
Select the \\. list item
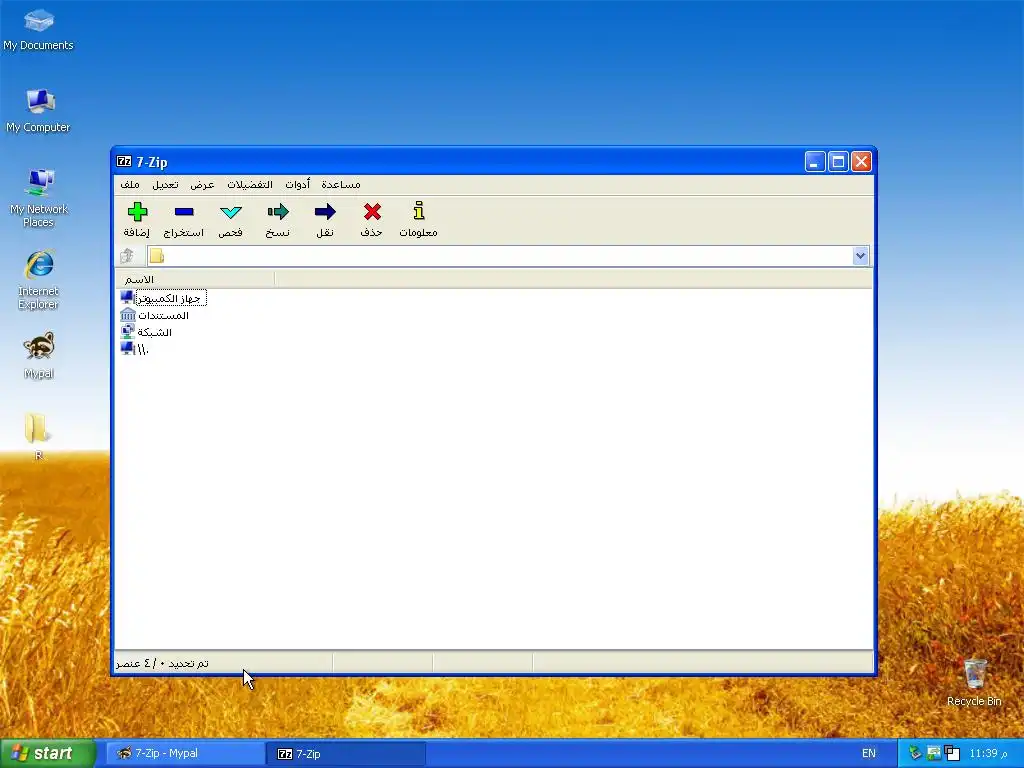point(142,350)
